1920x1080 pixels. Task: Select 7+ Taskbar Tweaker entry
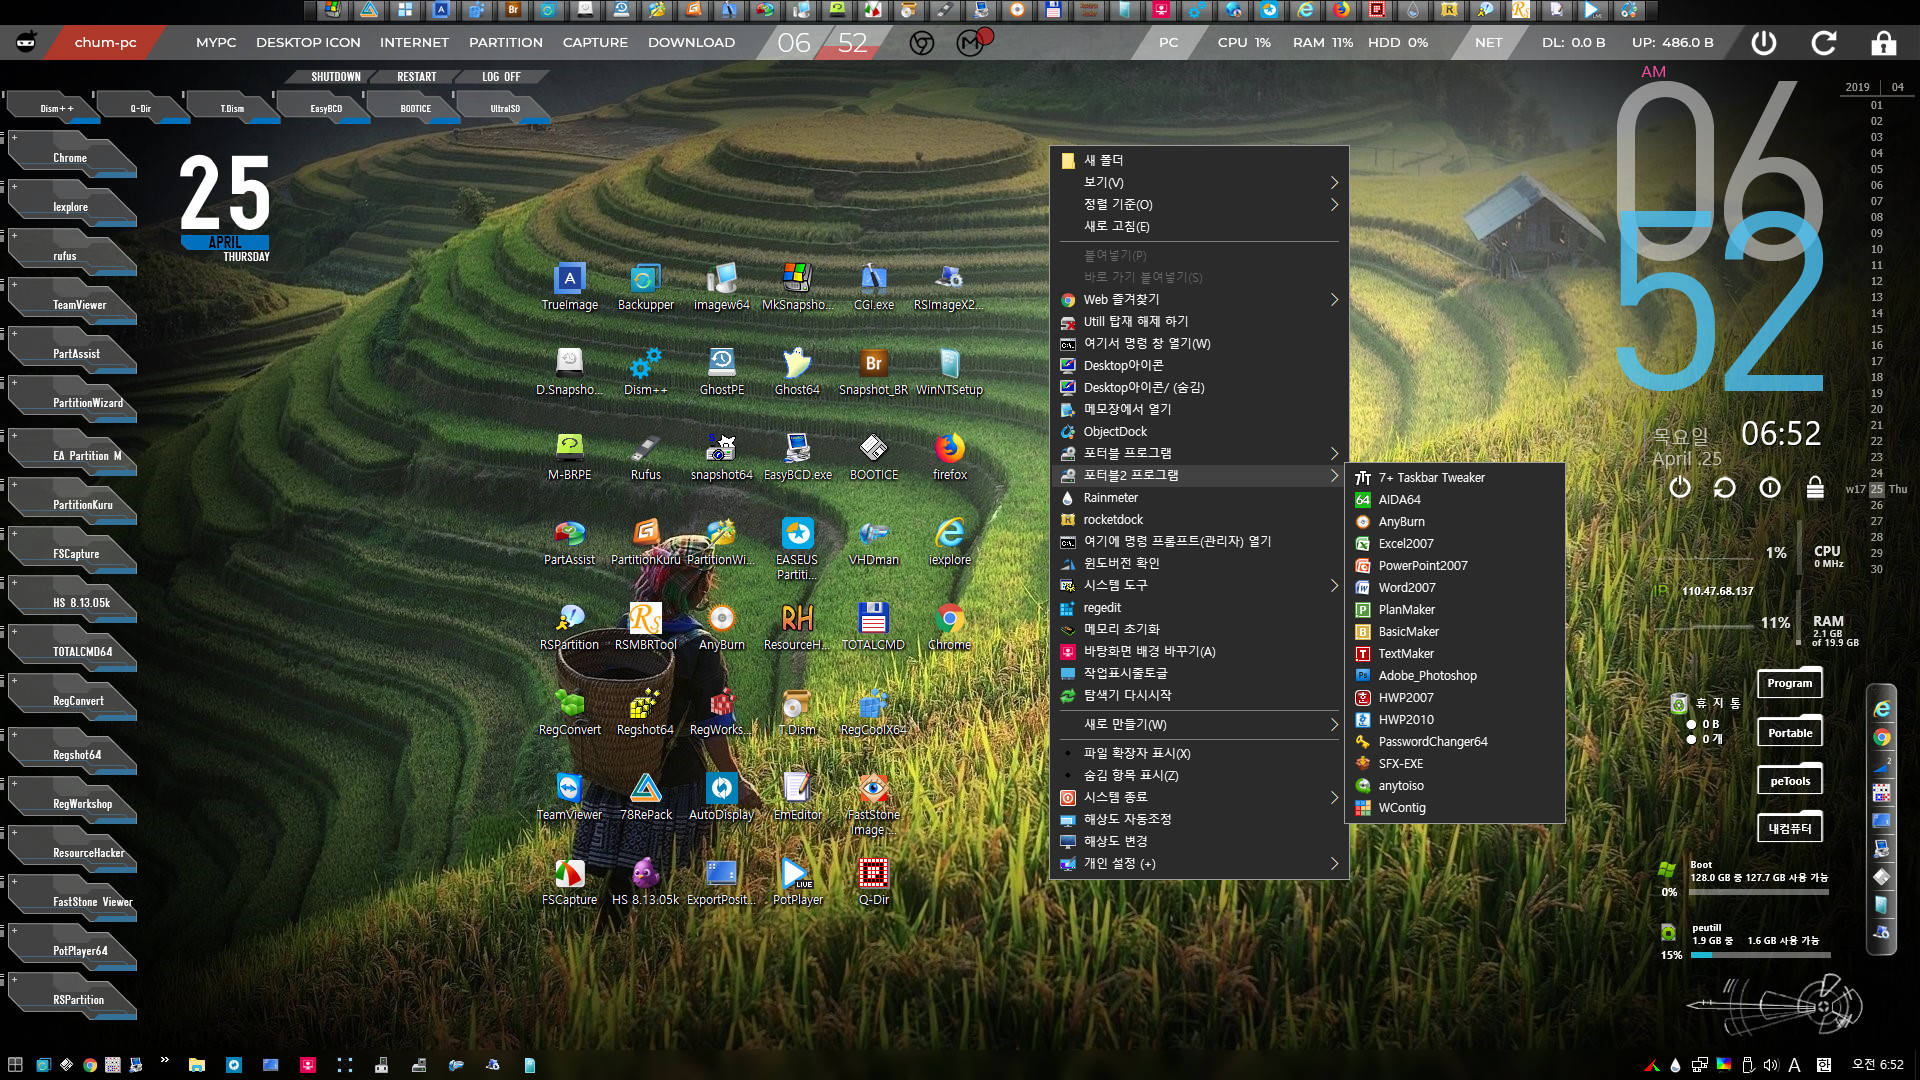point(1455,478)
